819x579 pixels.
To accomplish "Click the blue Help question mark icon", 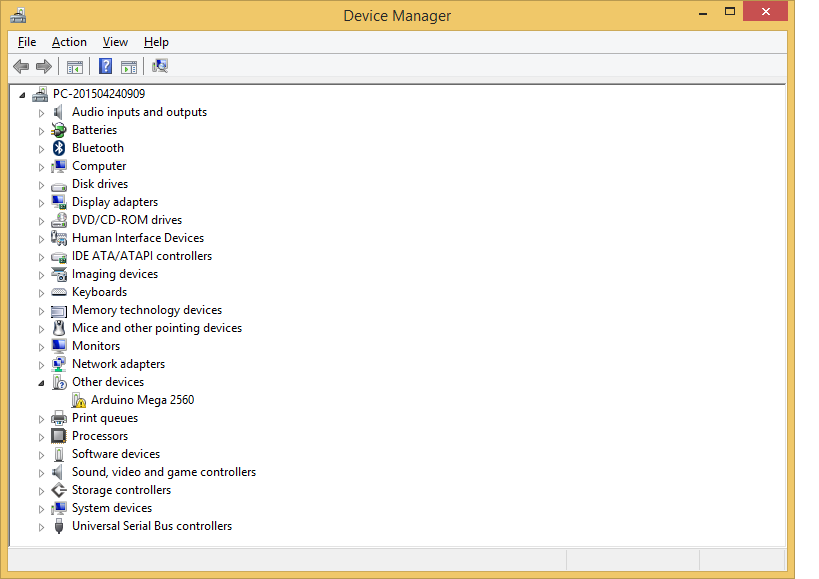I will point(105,67).
